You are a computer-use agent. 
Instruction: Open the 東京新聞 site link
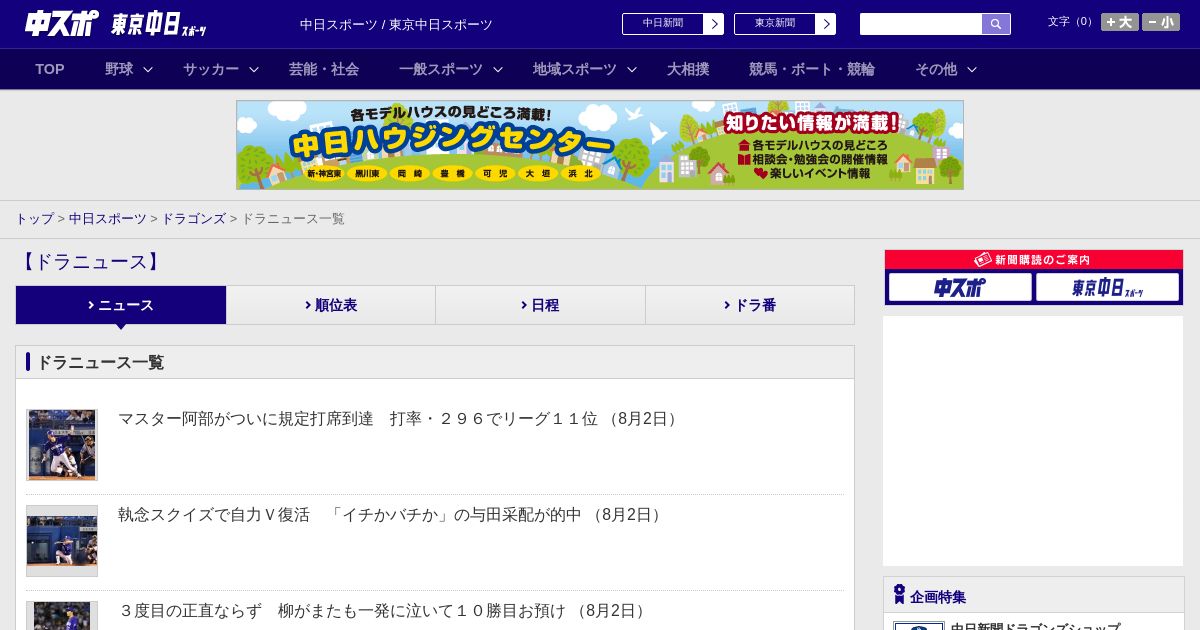(775, 24)
